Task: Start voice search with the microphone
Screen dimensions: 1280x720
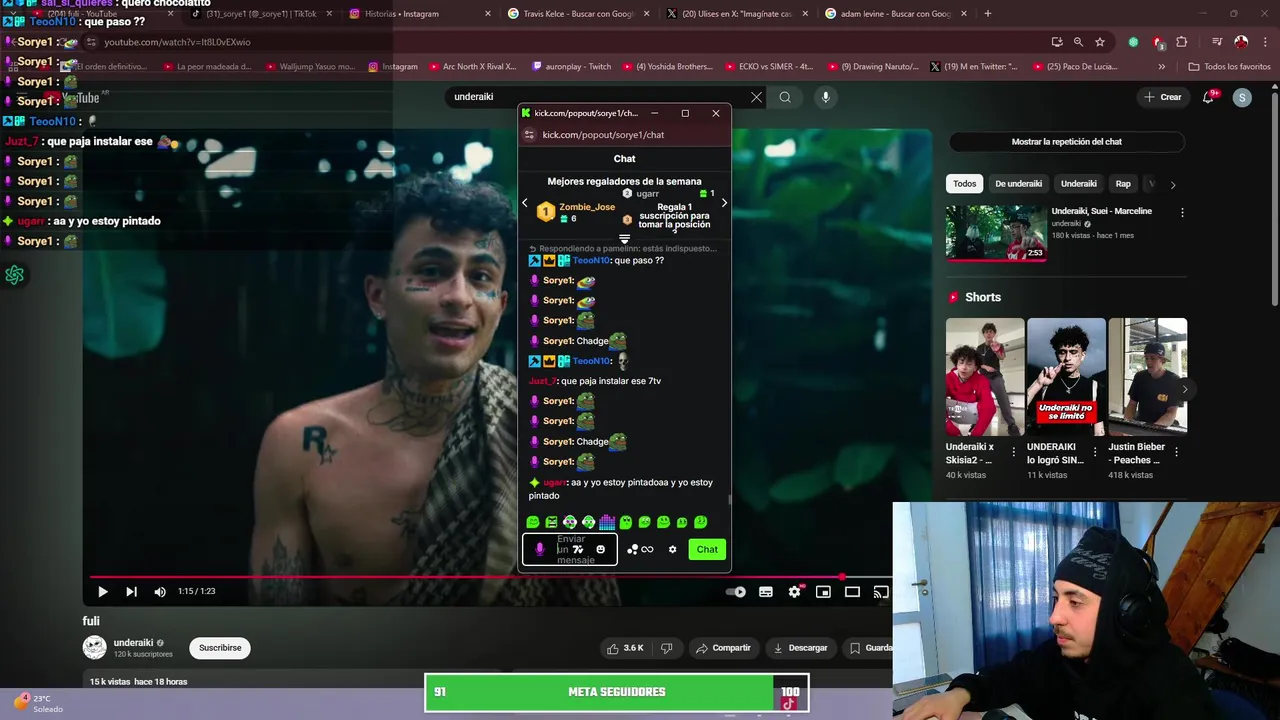Action: [825, 97]
